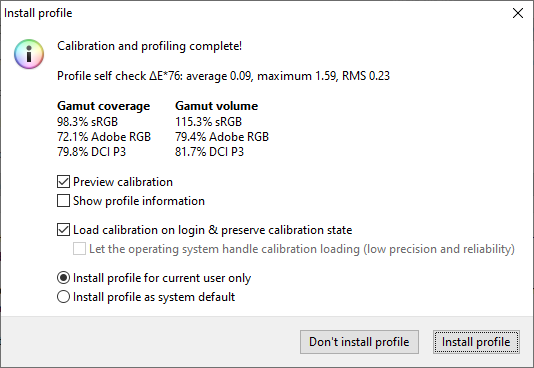Click the 98.3% sRGB coverage value
The height and width of the screenshot is (368, 534).
click(x=88, y=122)
